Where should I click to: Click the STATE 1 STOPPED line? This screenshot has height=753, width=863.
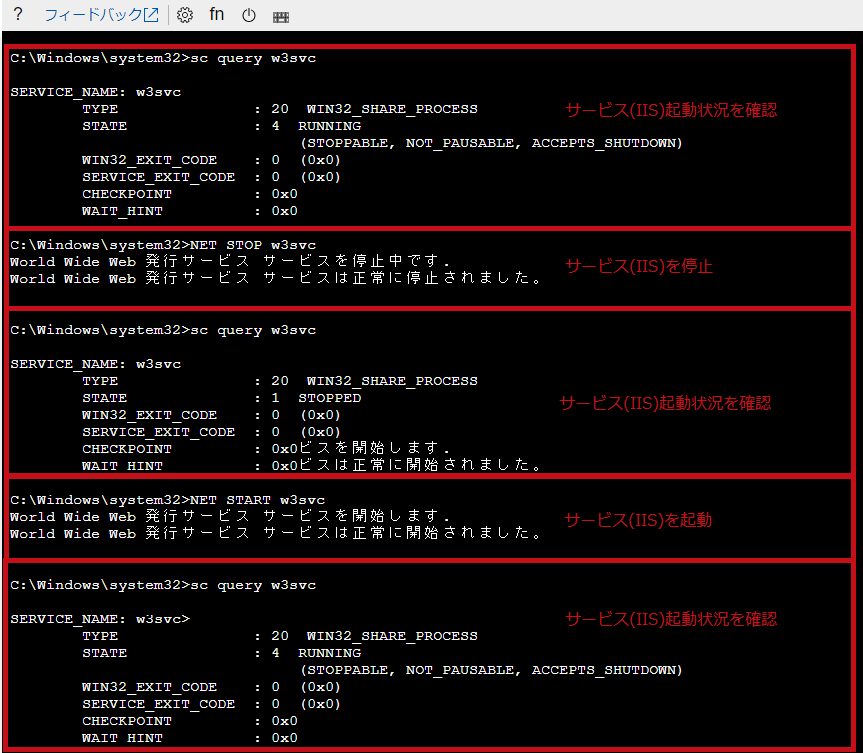(x=222, y=398)
